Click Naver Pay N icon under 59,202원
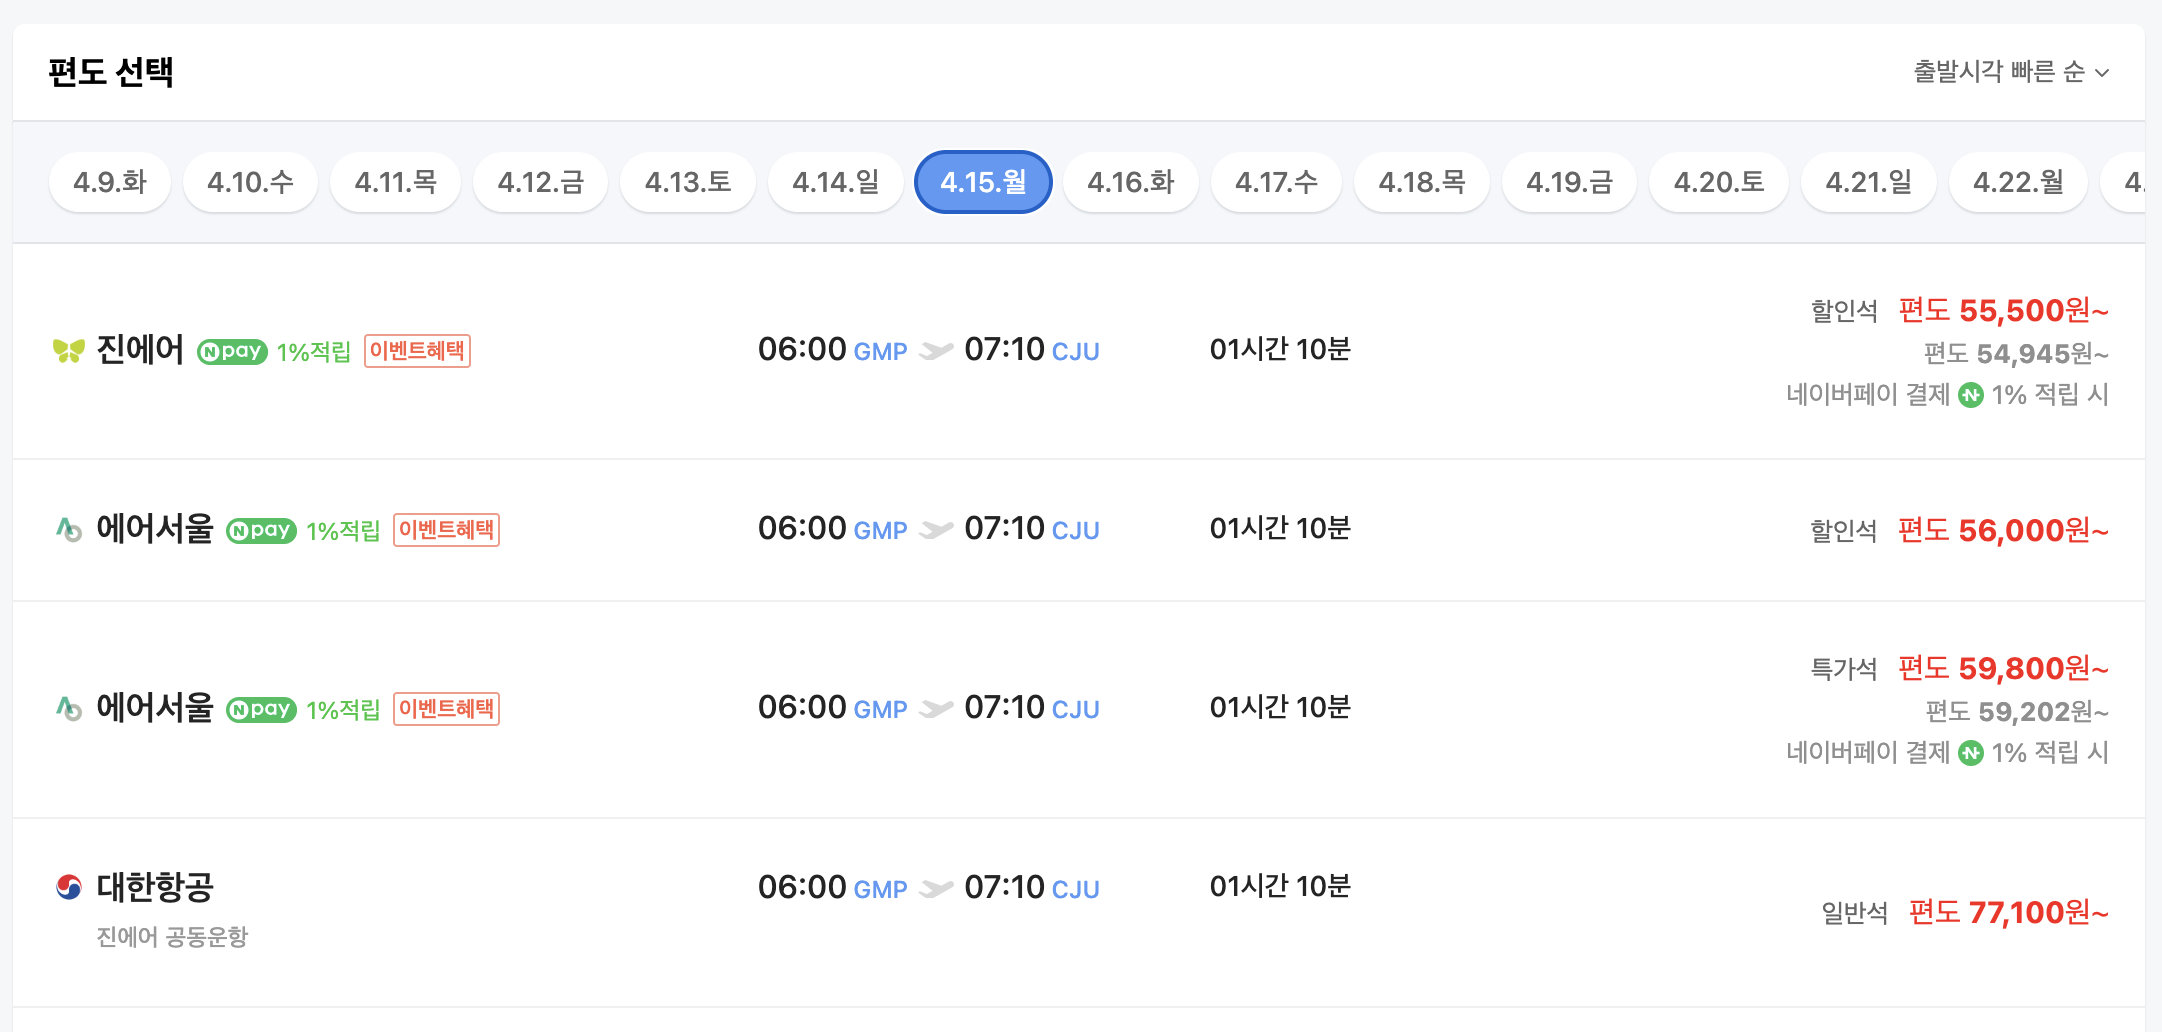This screenshot has height=1032, width=2162. pos(1971,753)
